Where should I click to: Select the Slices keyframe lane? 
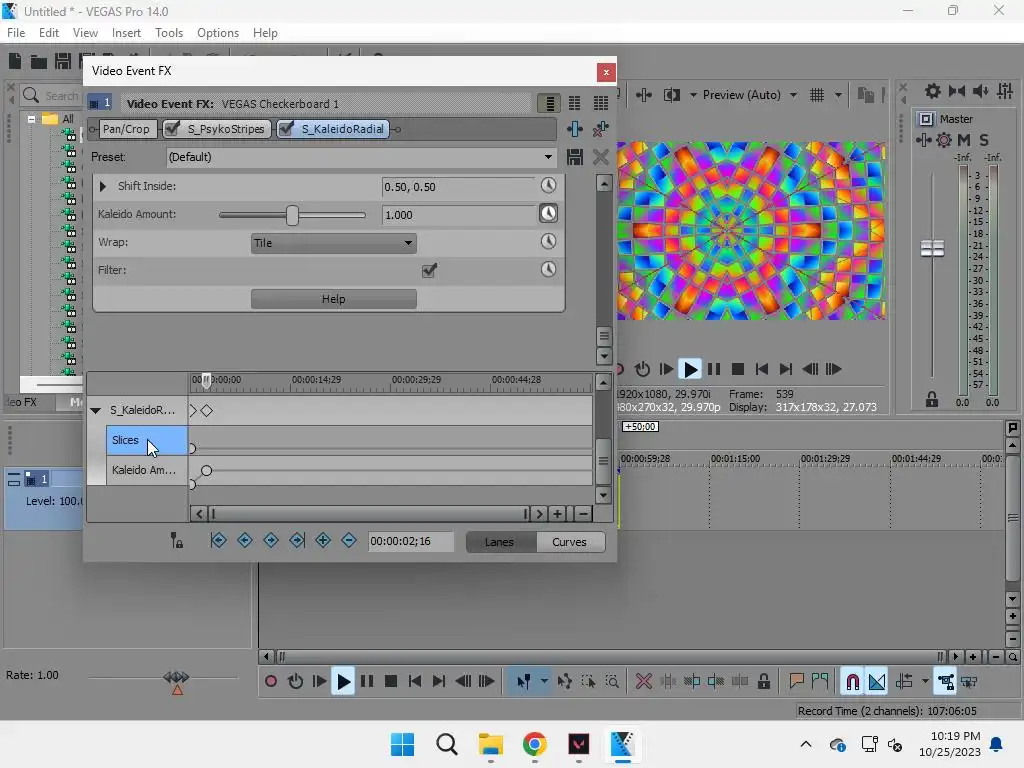click(x=147, y=440)
